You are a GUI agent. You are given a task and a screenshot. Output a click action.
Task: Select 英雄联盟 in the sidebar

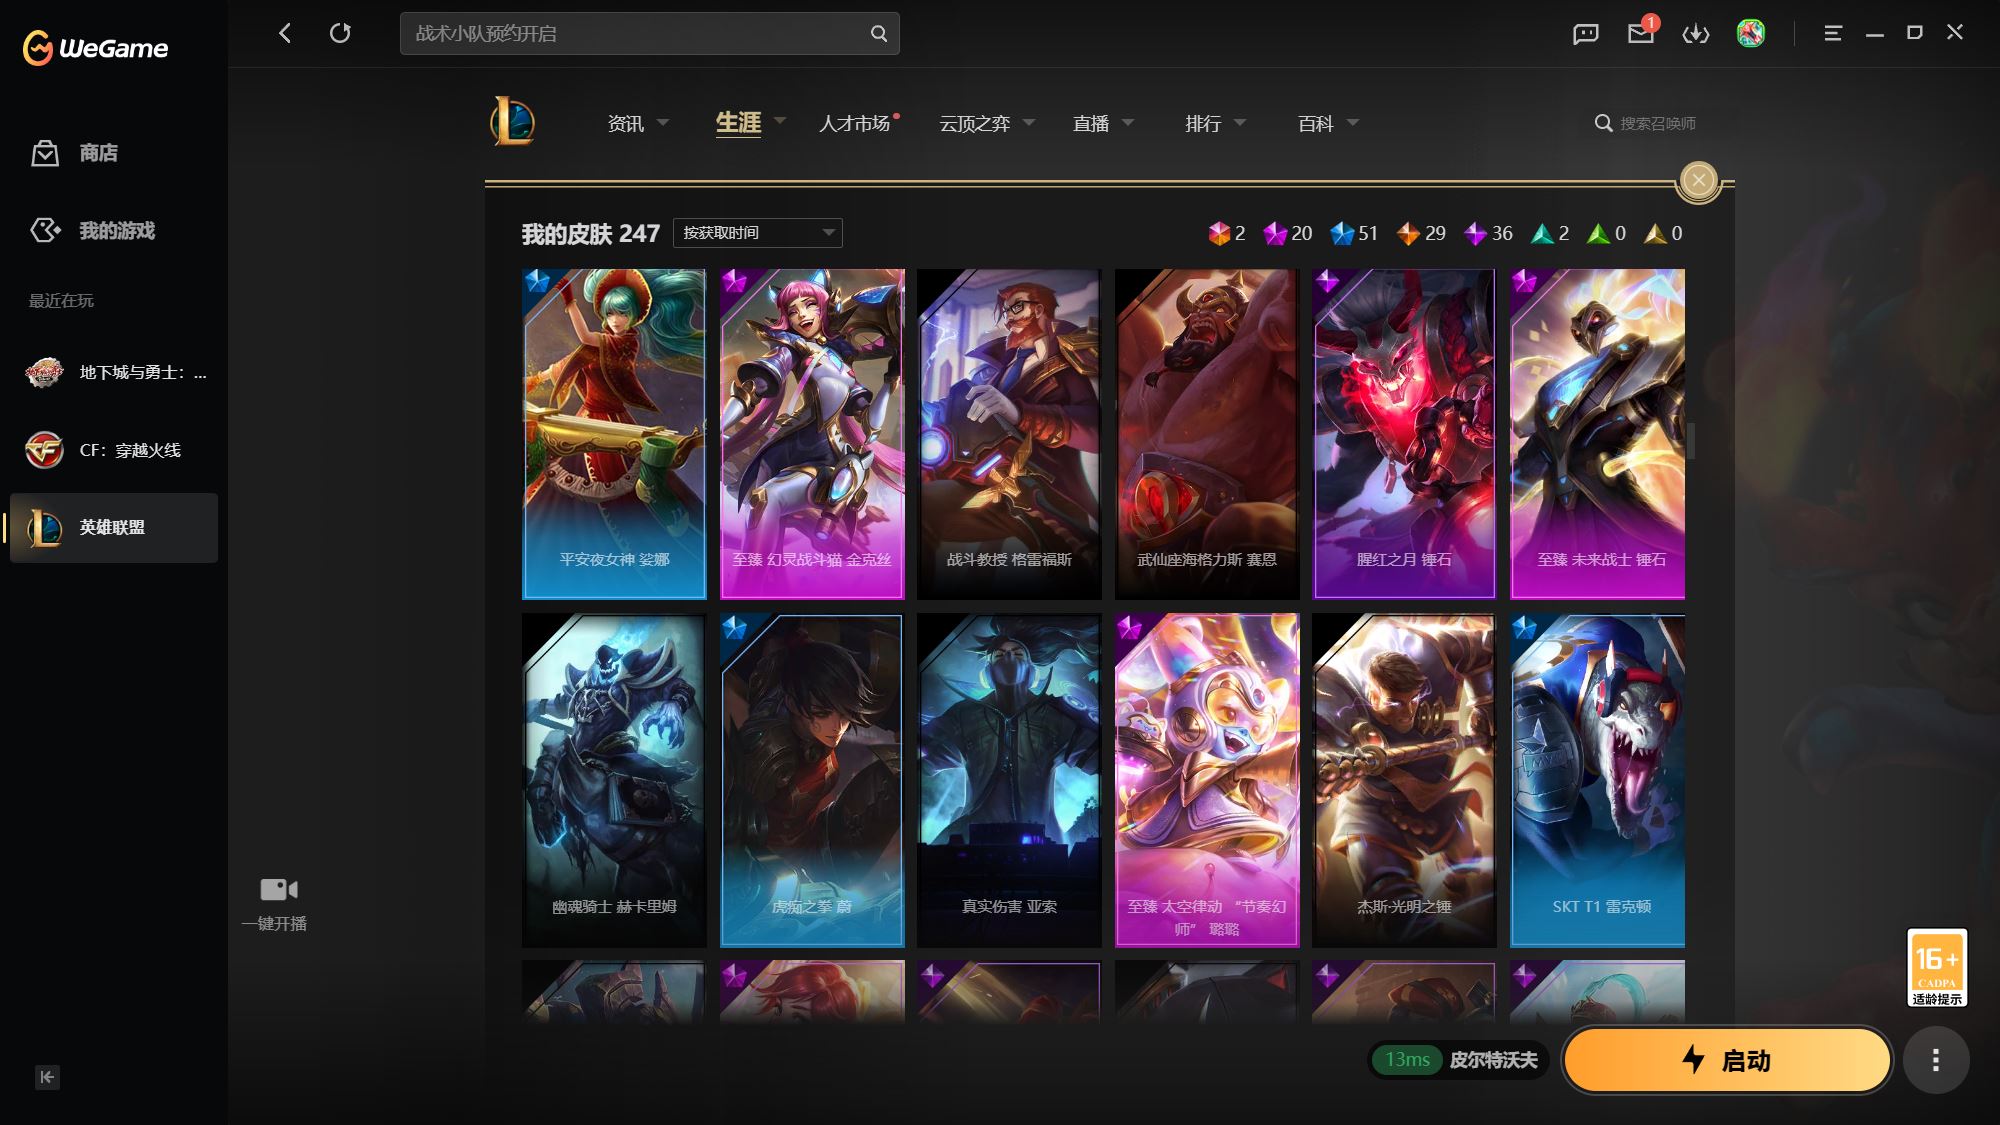[114, 527]
